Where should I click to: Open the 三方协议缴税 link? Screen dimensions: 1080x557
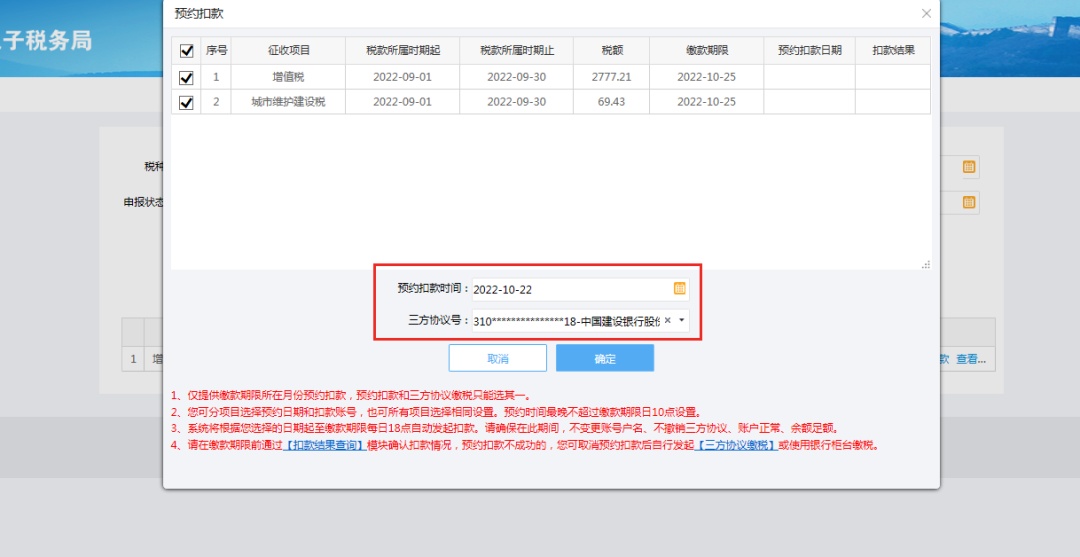click(736, 445)
